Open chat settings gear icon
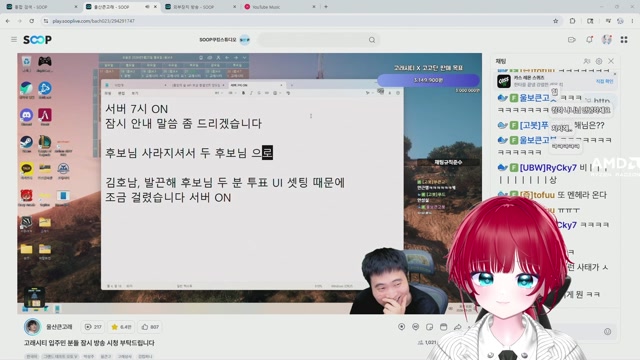Viewport: 640px width, 360px height. click(599, 61)
